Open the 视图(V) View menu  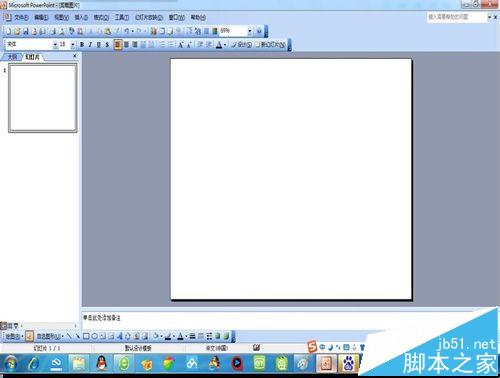[x=62, y=17]
